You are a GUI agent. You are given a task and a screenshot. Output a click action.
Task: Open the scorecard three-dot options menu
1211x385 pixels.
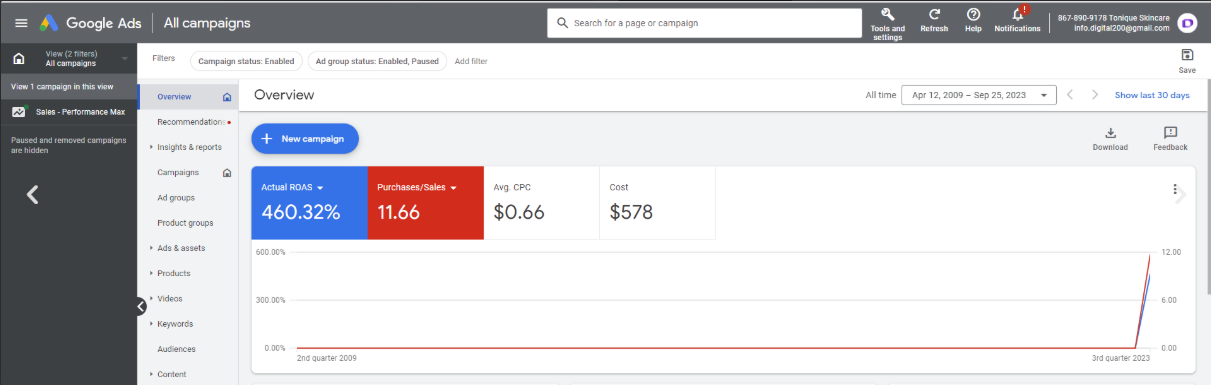coord(1175,190)
